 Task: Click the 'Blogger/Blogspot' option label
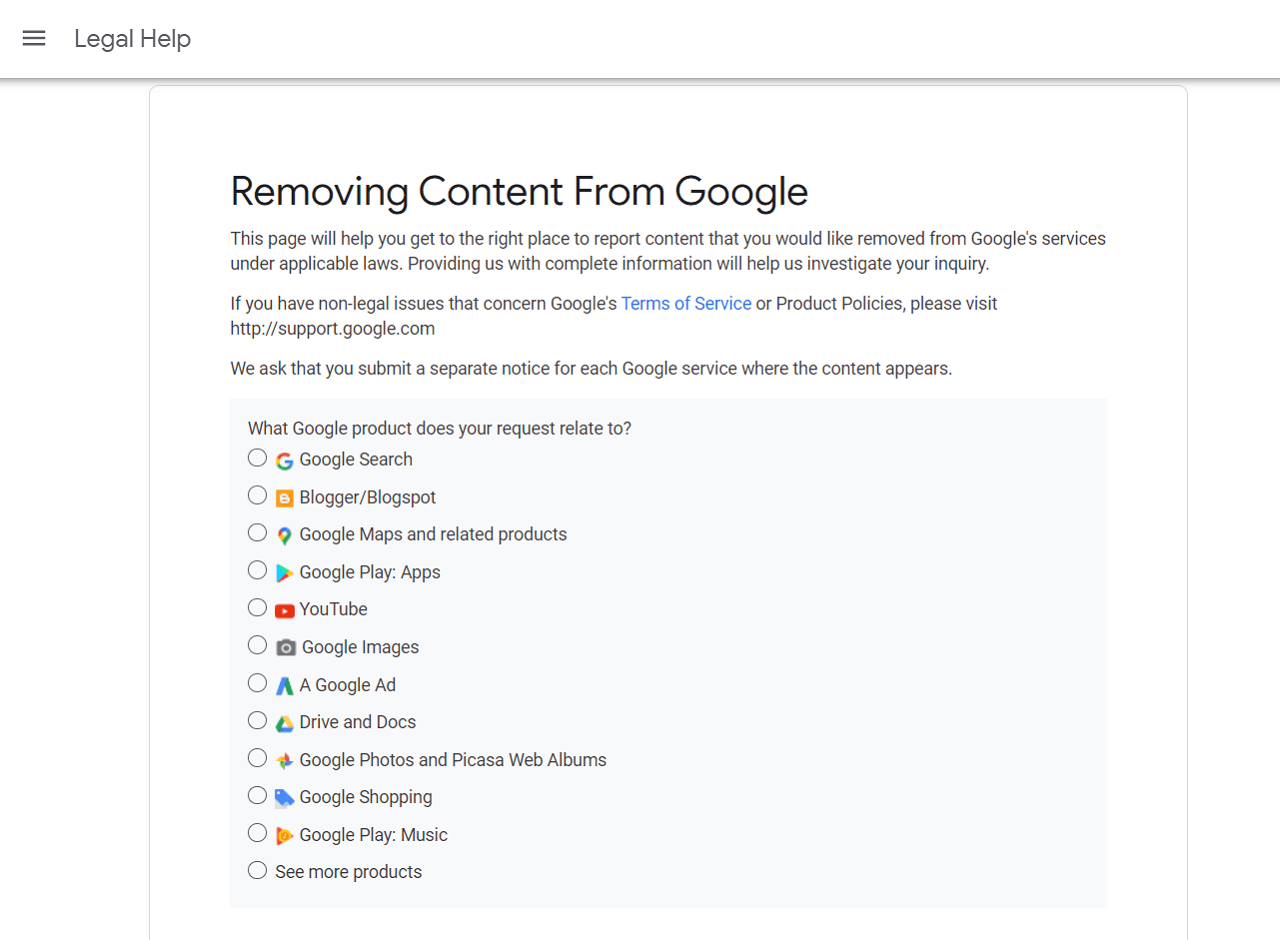(368, 498)
